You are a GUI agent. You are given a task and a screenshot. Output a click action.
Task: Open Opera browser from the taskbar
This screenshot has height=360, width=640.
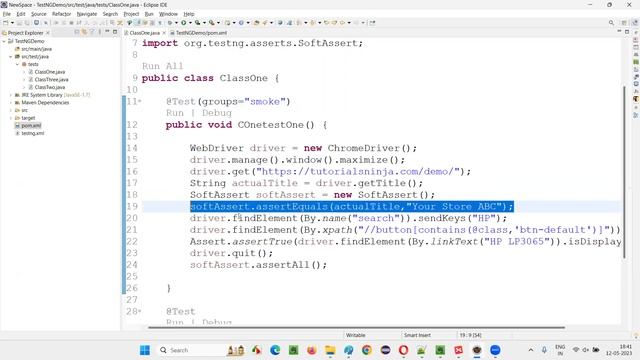[403, 350]
